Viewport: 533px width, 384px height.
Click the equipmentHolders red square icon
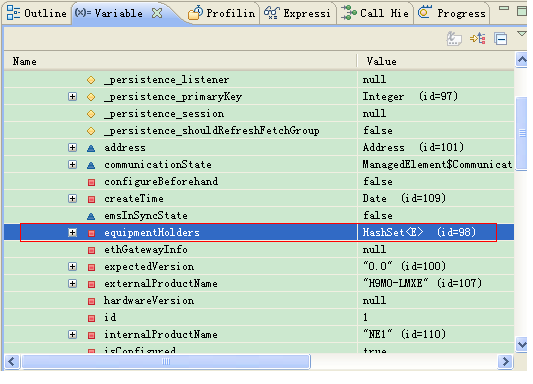[91, 233]
